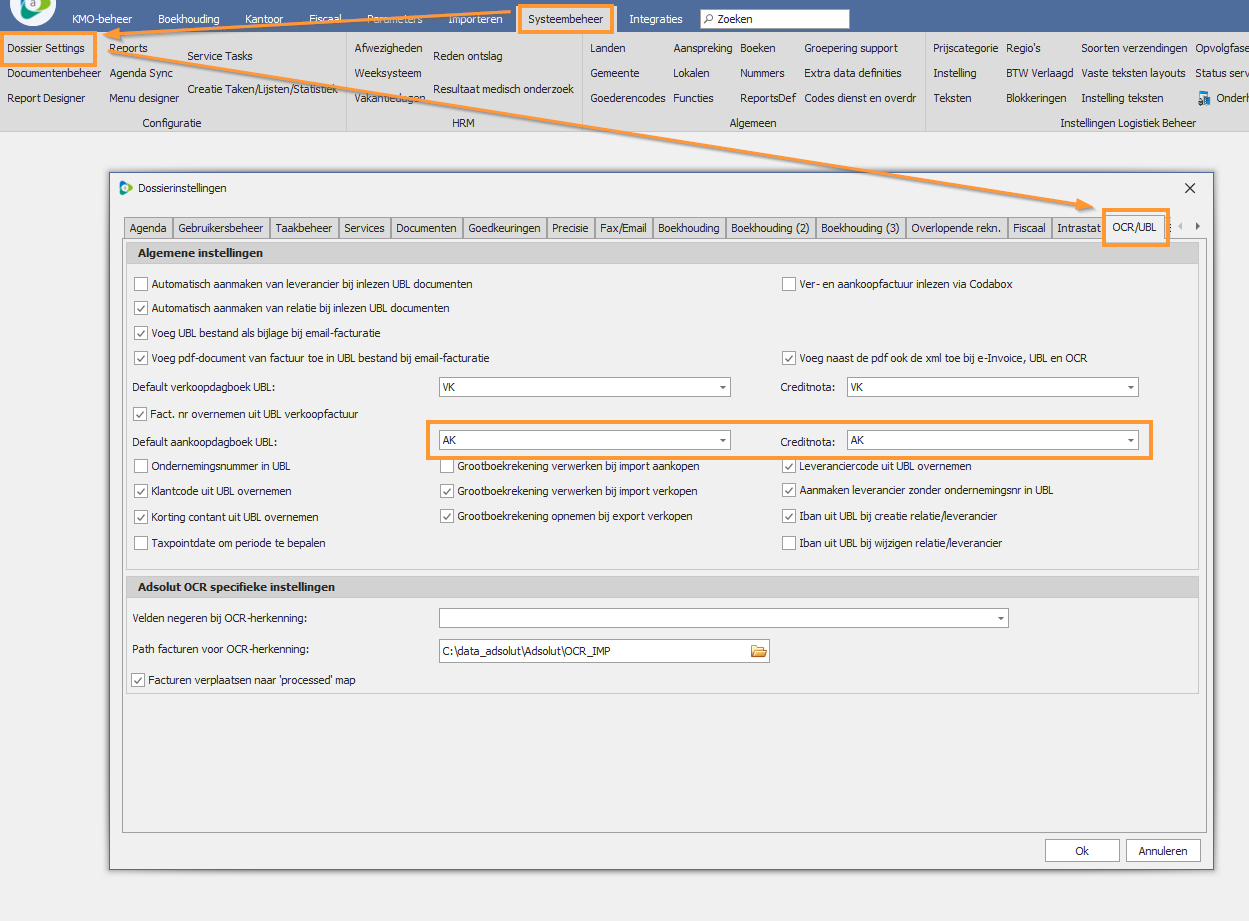
Task: Open the aankoop Creditnota dropdown showing AK
Action: coord(1130,440)
